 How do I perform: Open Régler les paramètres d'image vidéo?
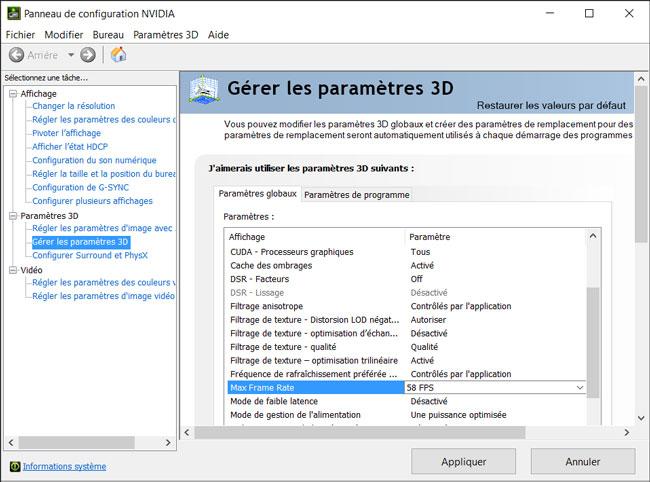[x=104, y=296]
